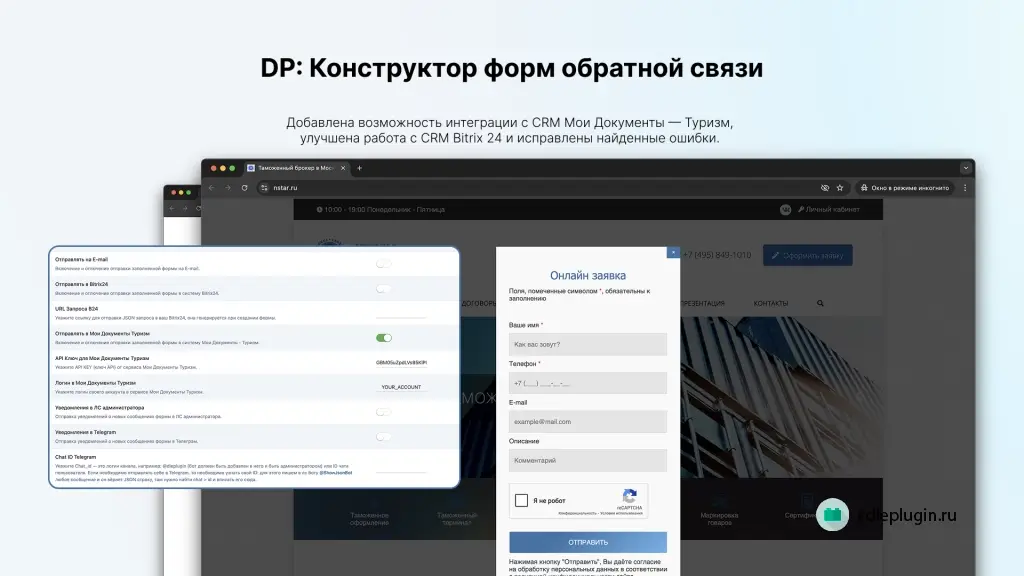Close the Онлайн заявка popup
The height and width of the screenshot is (576, 1024).
673,252
